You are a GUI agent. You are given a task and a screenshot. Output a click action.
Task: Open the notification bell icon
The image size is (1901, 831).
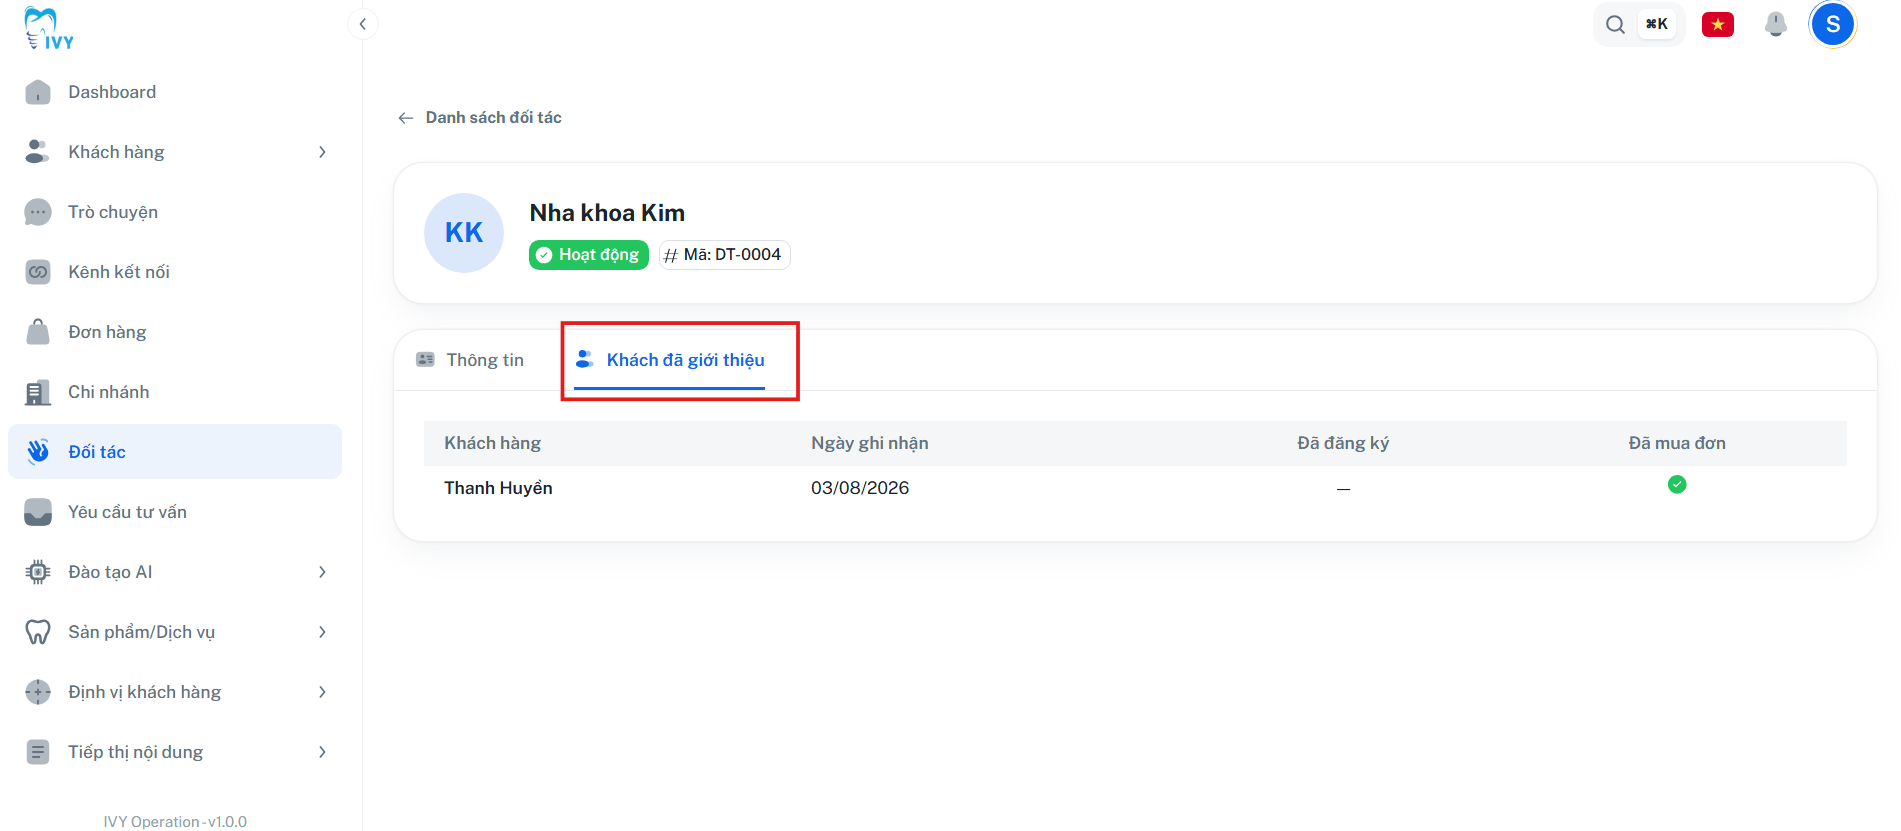click(x=1775, y=24)
